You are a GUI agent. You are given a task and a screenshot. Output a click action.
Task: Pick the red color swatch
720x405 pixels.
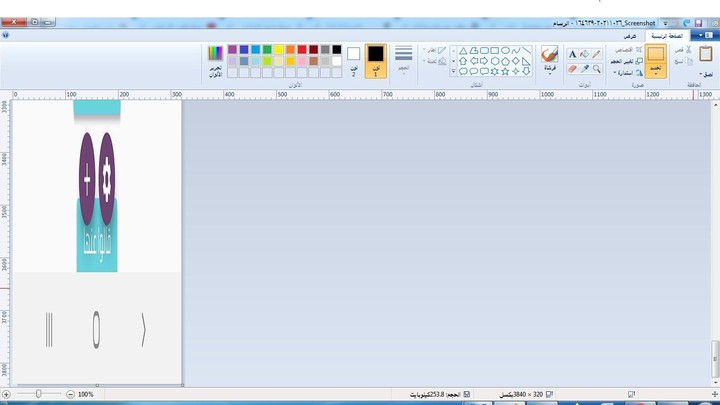point(302,50)
